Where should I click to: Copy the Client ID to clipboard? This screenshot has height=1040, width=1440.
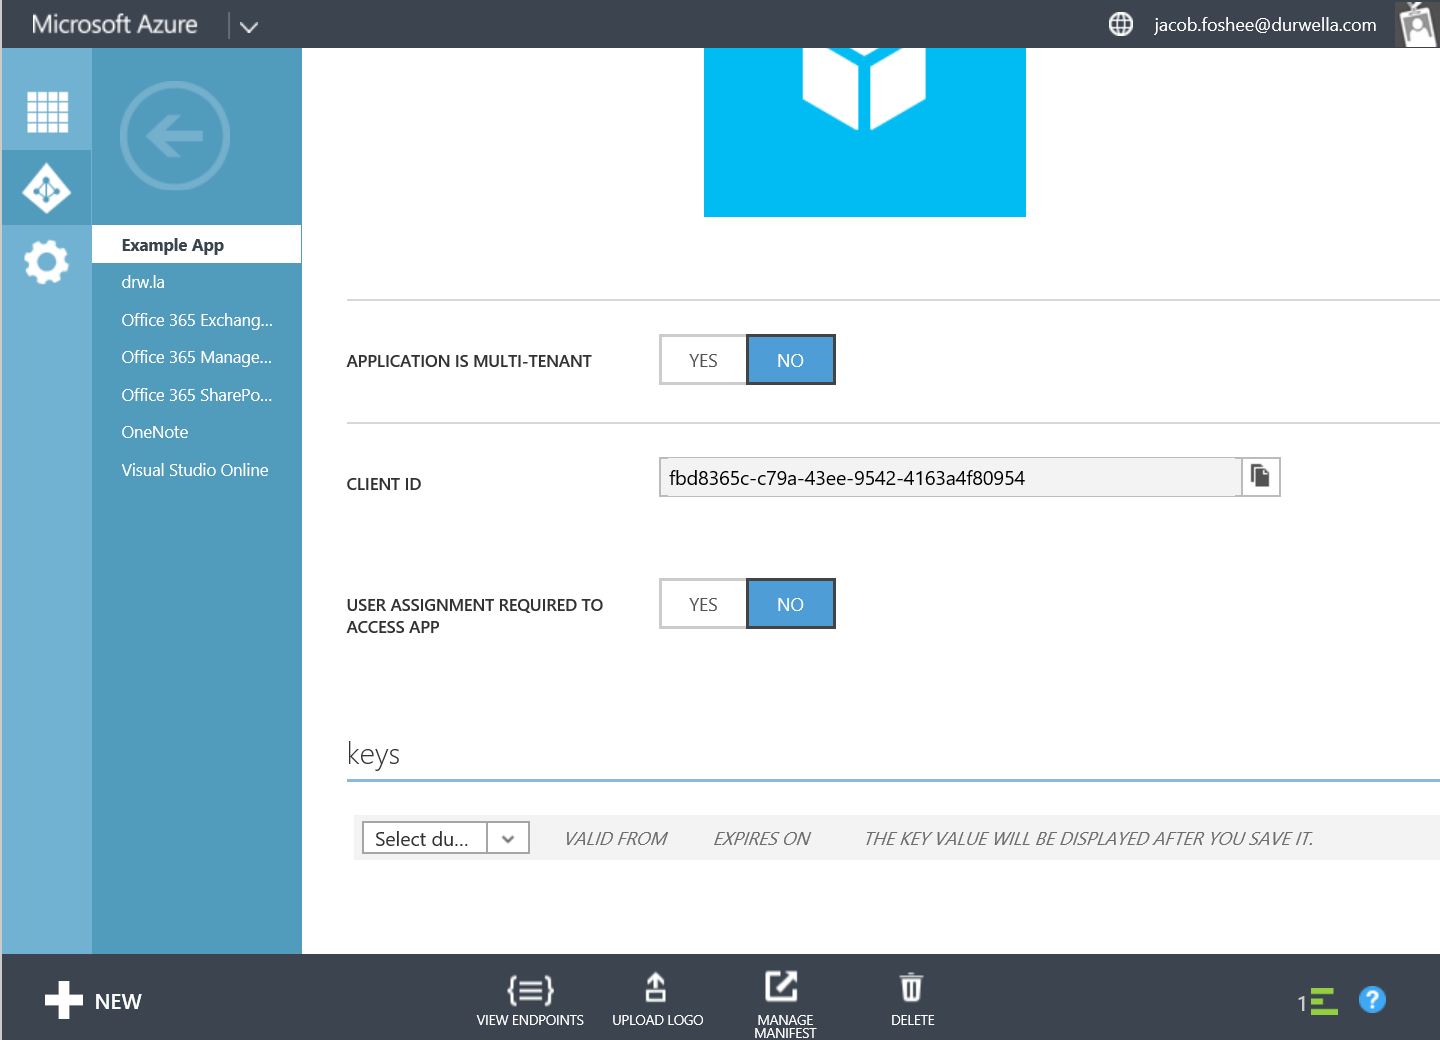pos(1260,477)
